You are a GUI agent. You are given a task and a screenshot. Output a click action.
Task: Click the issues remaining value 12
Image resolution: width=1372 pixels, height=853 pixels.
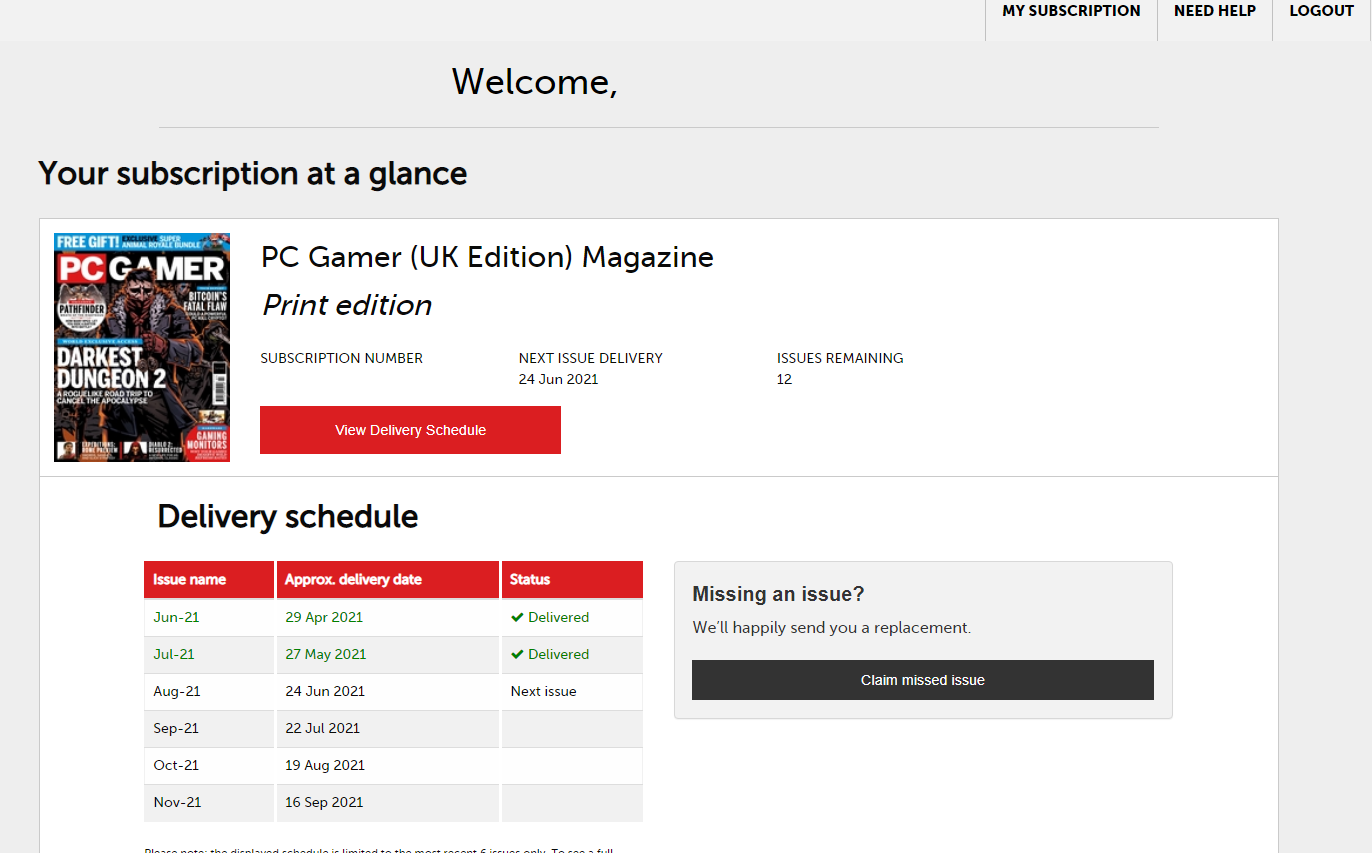[784, 379]
